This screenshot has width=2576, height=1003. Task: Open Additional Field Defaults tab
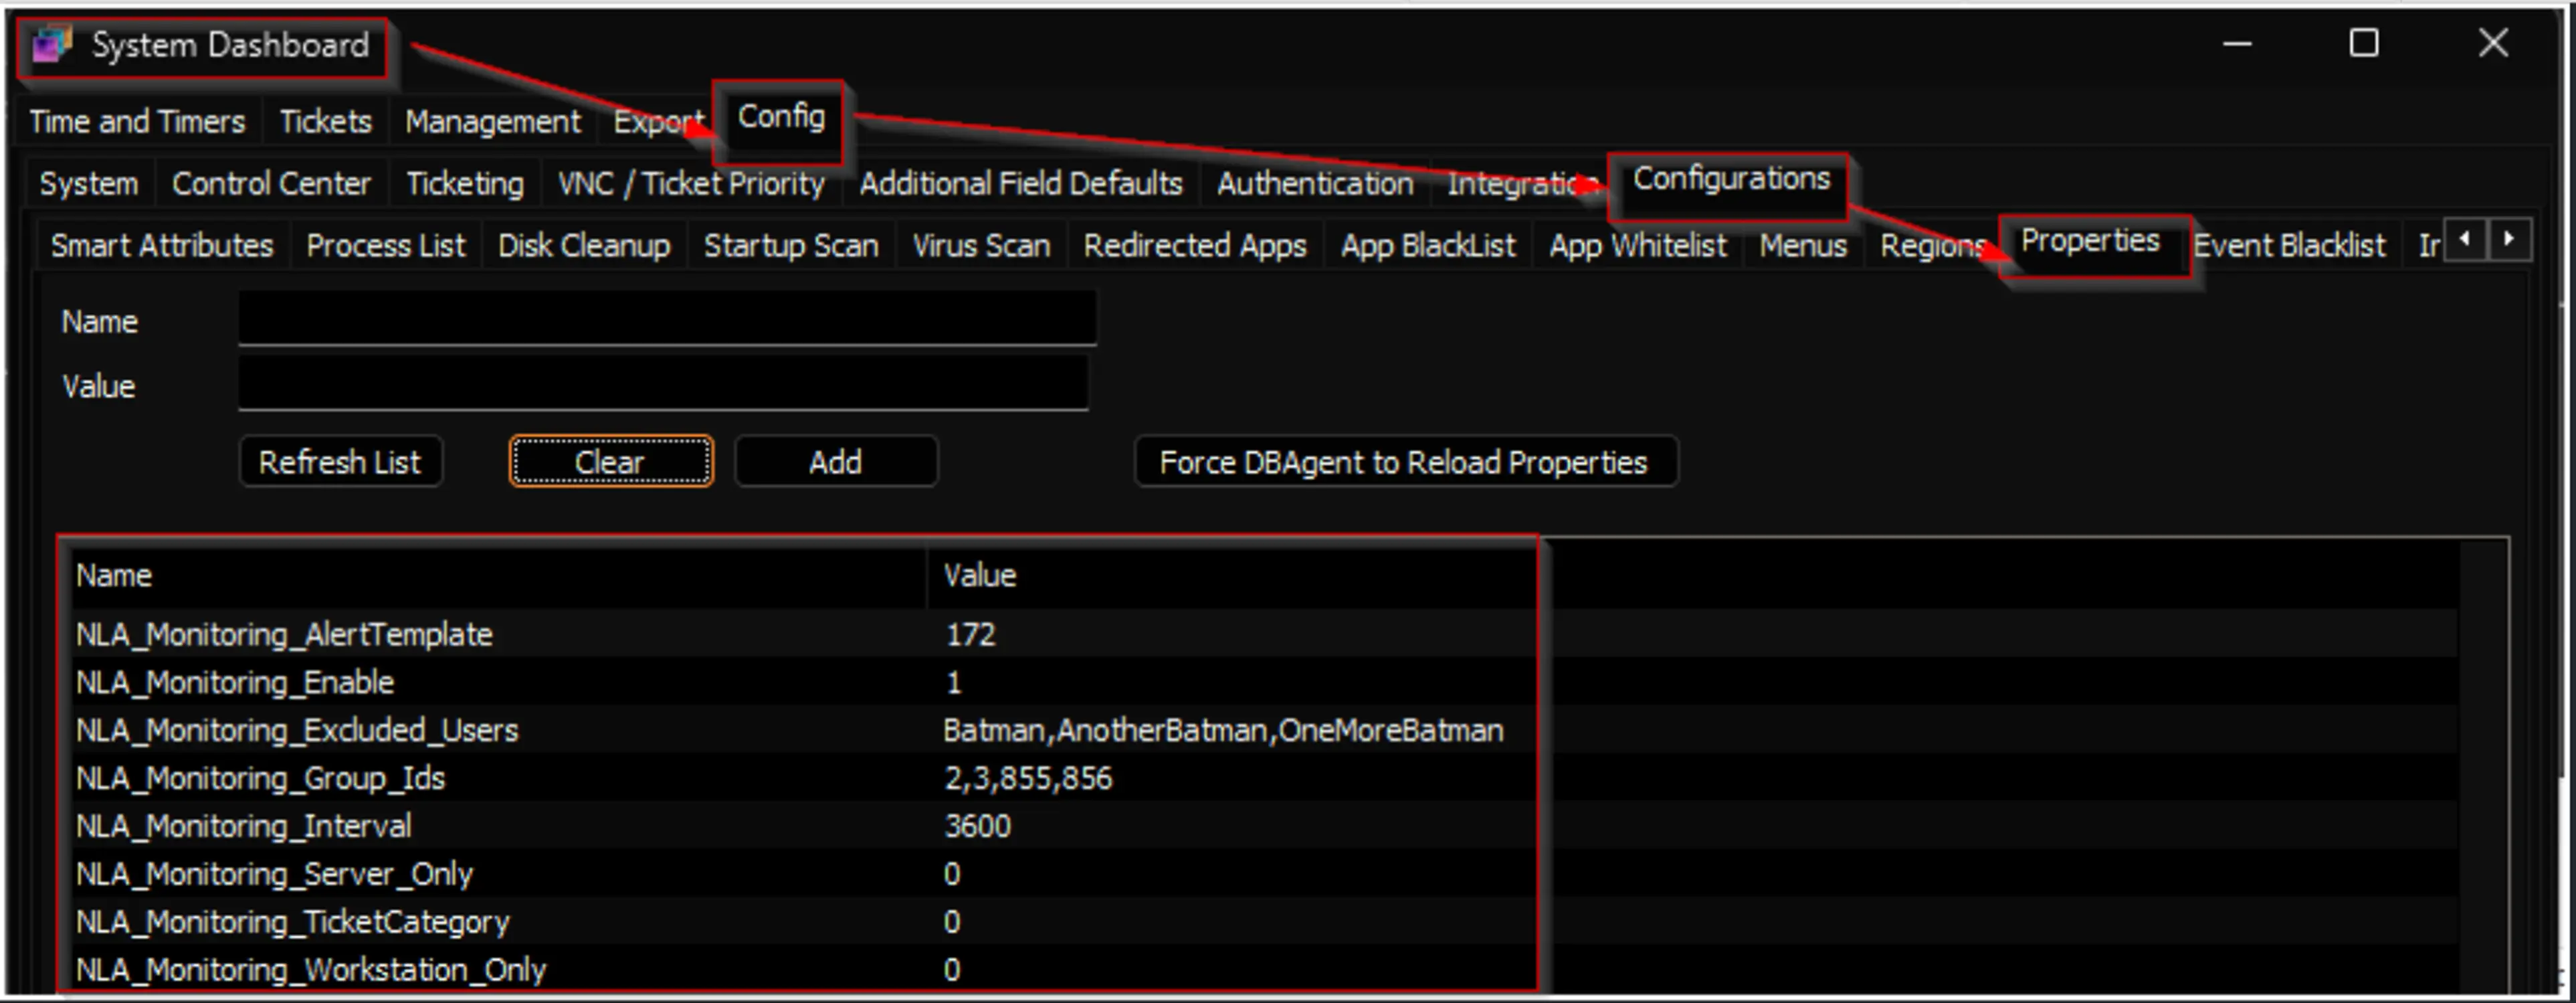coord(1021,184)
